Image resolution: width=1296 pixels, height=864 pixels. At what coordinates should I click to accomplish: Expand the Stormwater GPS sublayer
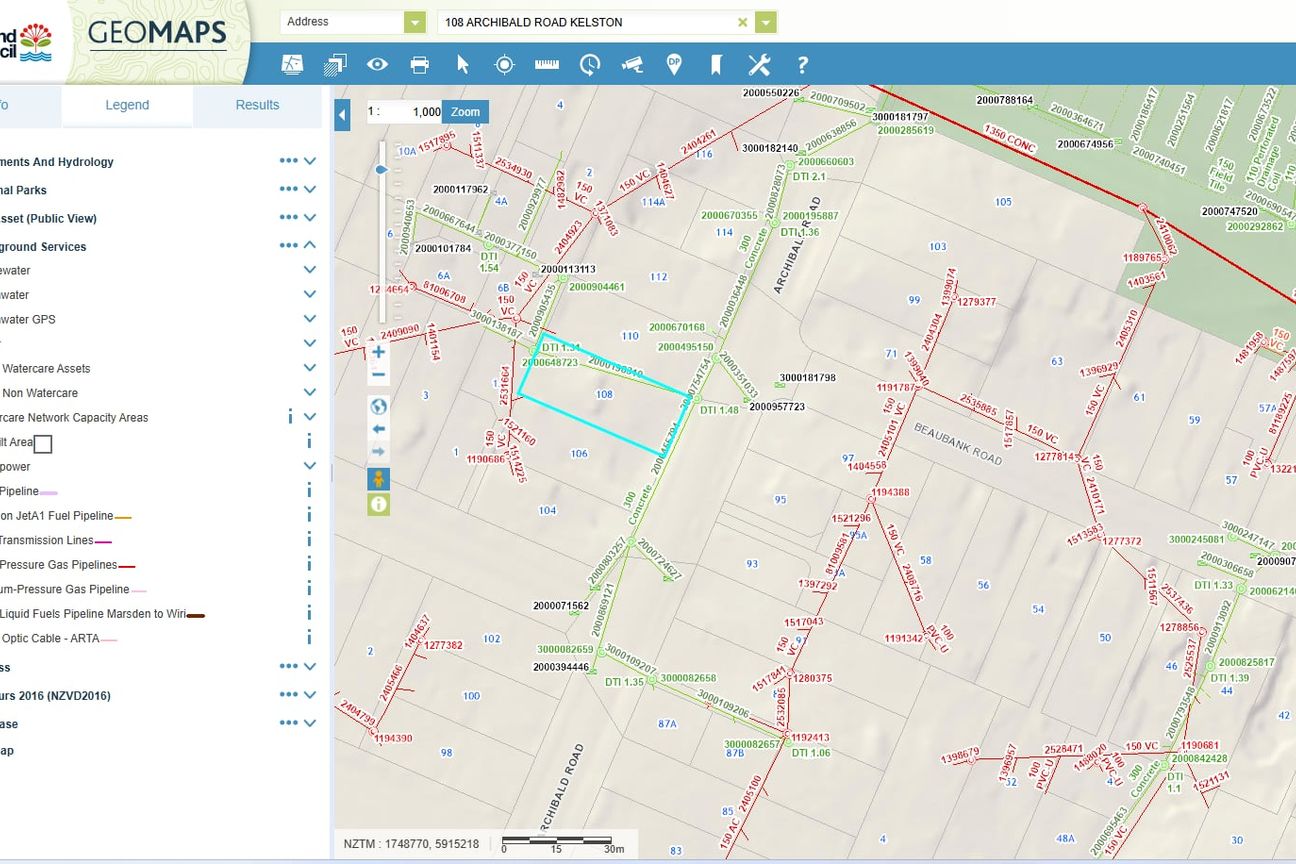(x=310, y=319)
